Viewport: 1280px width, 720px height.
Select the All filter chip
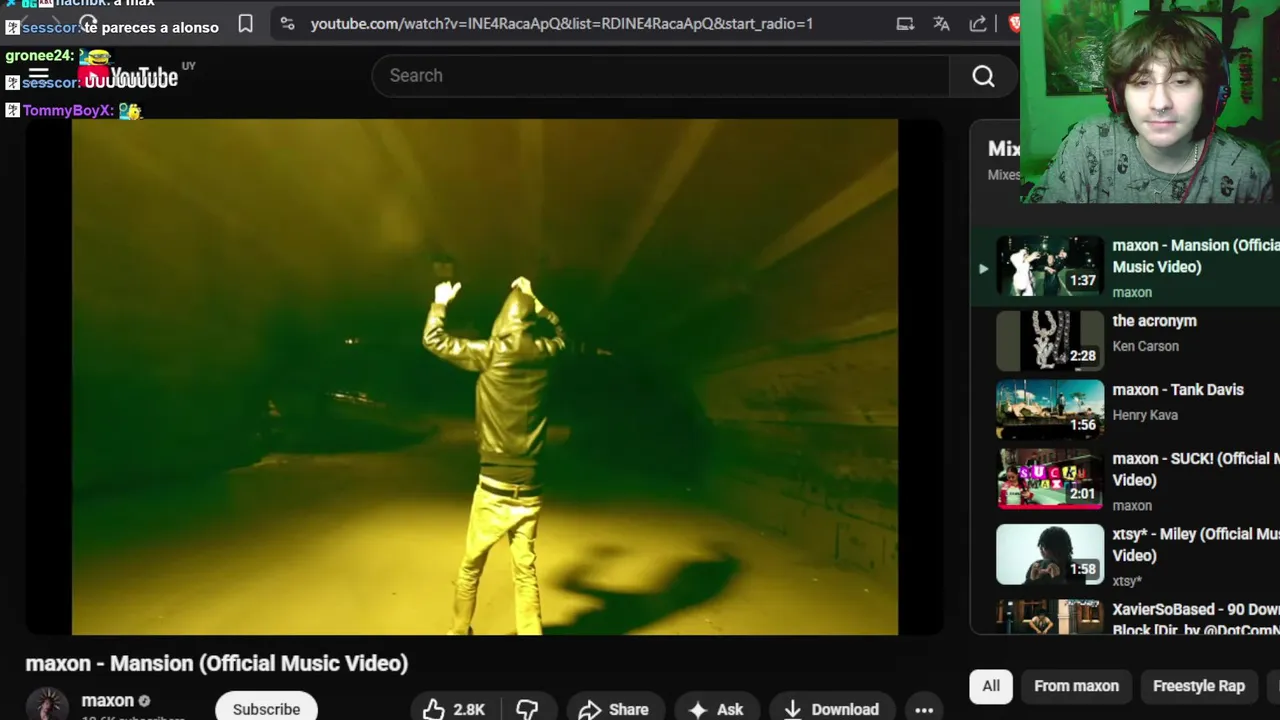click(x=991, y=686)
